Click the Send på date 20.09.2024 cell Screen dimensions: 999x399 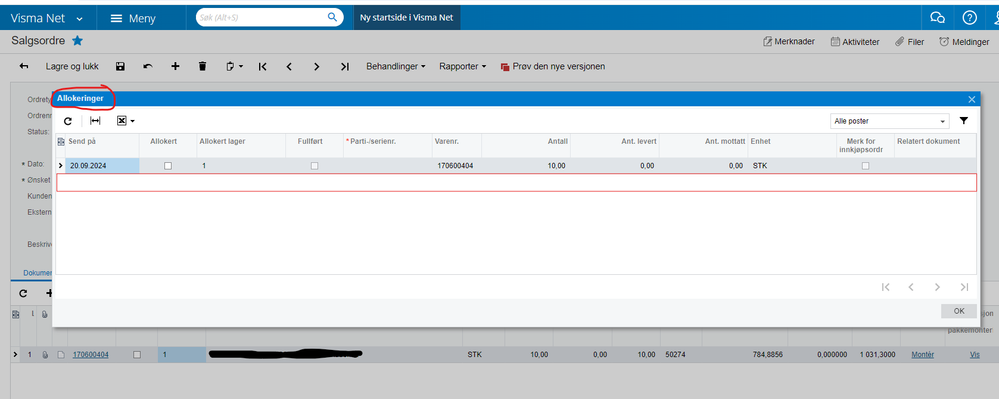(102, 166)
